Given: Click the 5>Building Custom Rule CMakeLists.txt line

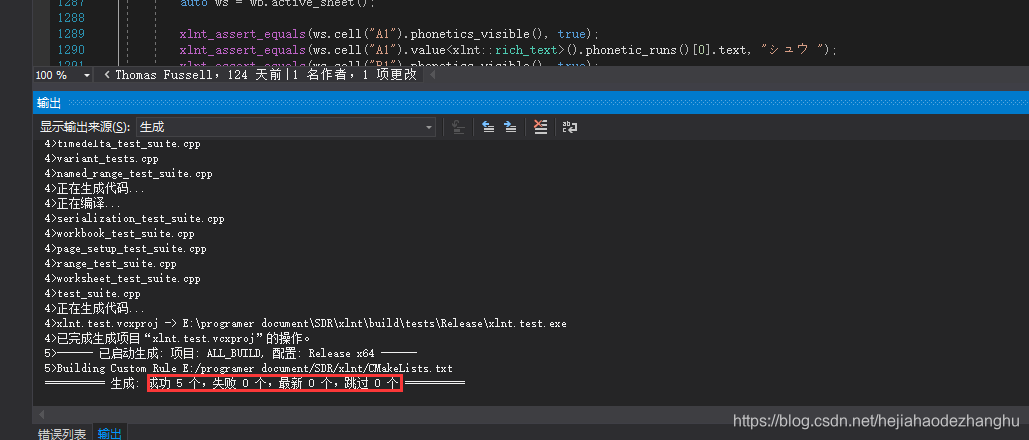Looking at the screenshot, I should pyautogui.click(x=248, y=368).
